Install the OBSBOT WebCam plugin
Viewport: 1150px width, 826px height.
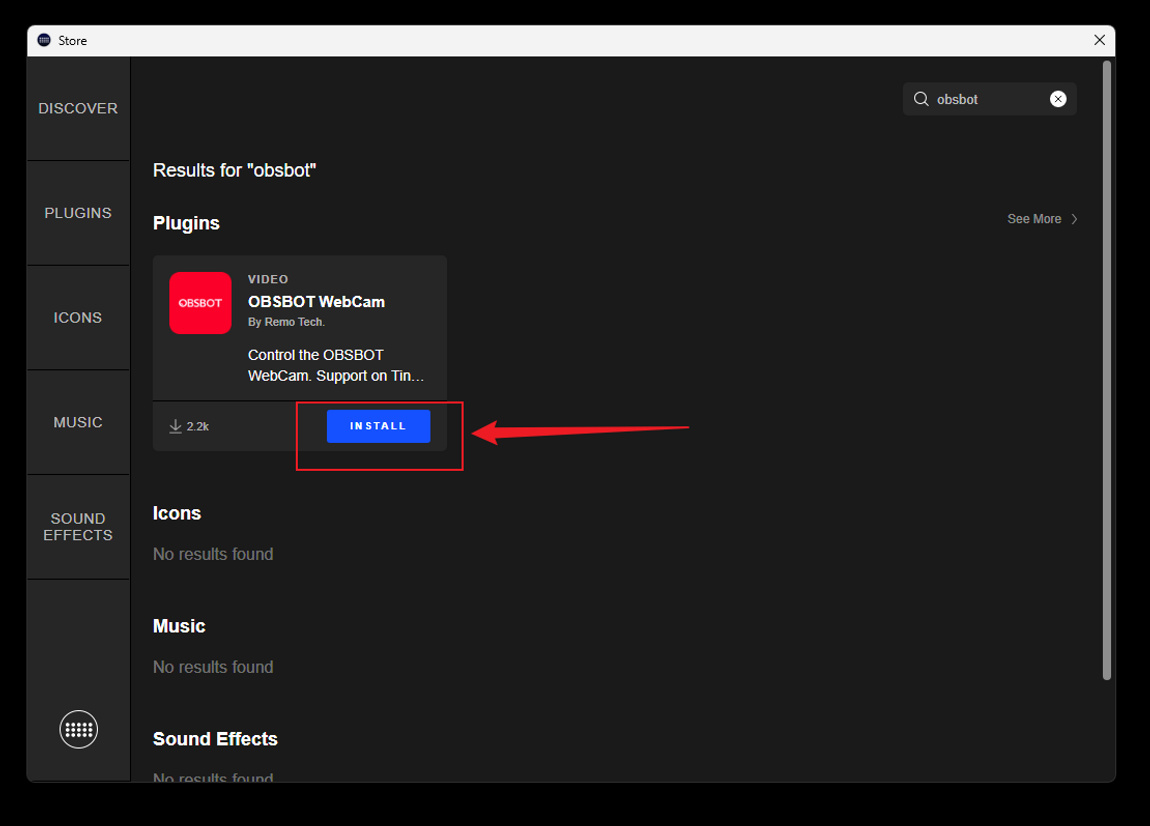[378, 425]
